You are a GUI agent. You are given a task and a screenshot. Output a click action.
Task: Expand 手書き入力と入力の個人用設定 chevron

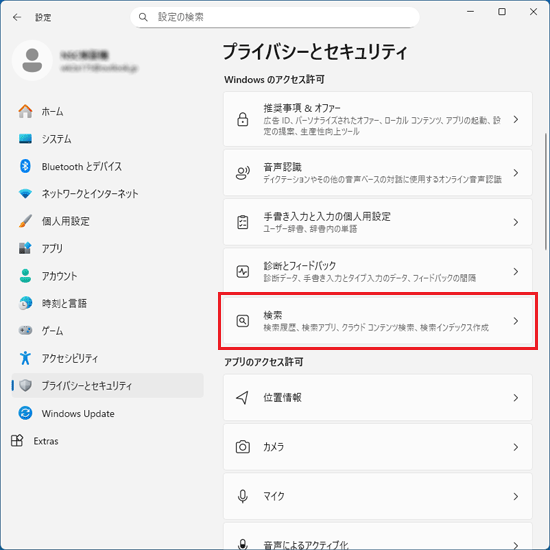[x=516, y=222]
